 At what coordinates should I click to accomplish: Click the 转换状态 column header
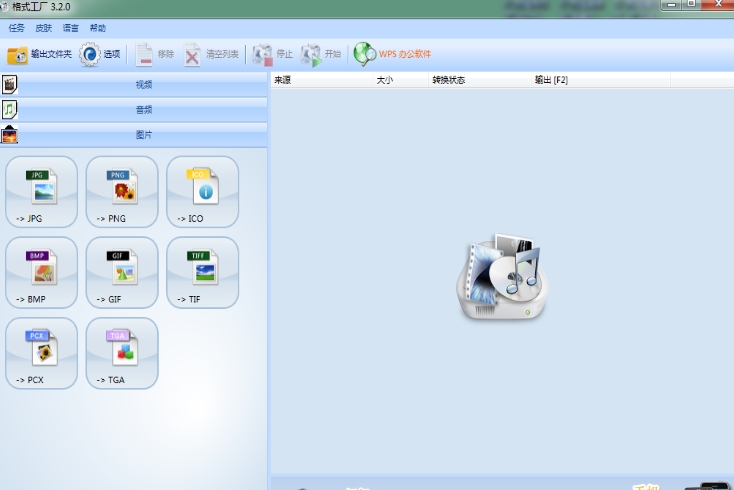(448, 79)
